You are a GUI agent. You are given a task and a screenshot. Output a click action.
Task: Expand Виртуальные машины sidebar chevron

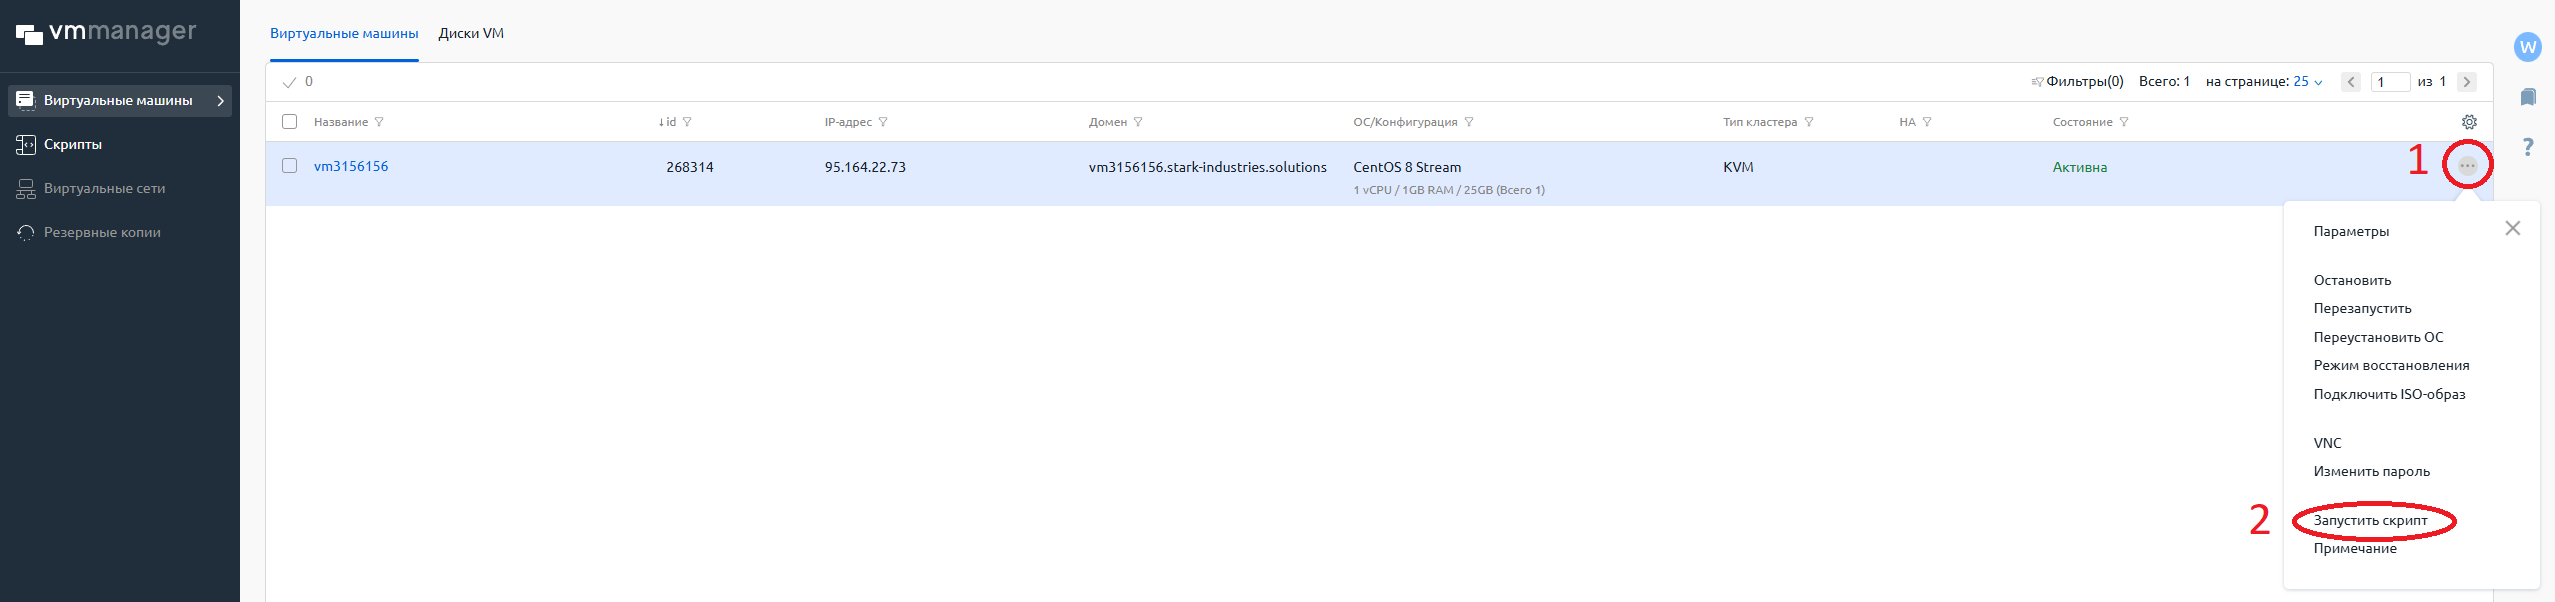(220, 101)
